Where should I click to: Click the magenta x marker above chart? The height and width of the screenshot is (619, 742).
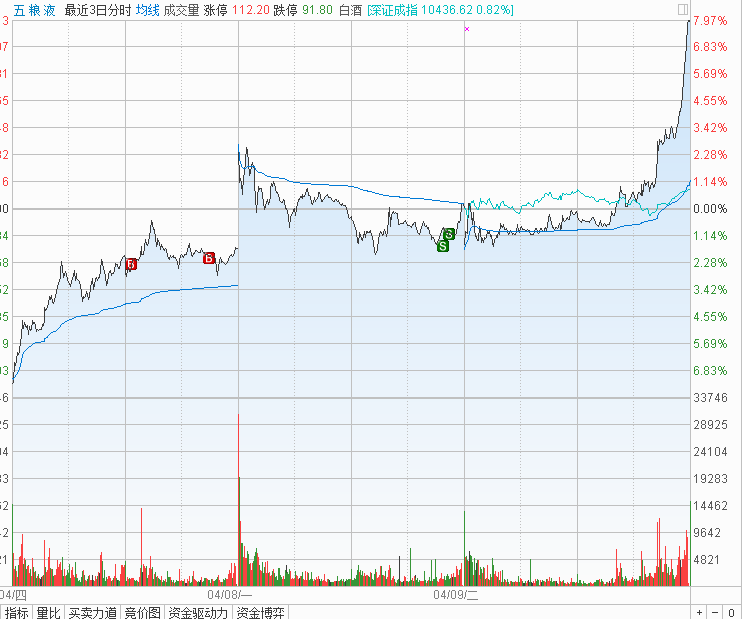pyautogui.click(x=466, y=29)
